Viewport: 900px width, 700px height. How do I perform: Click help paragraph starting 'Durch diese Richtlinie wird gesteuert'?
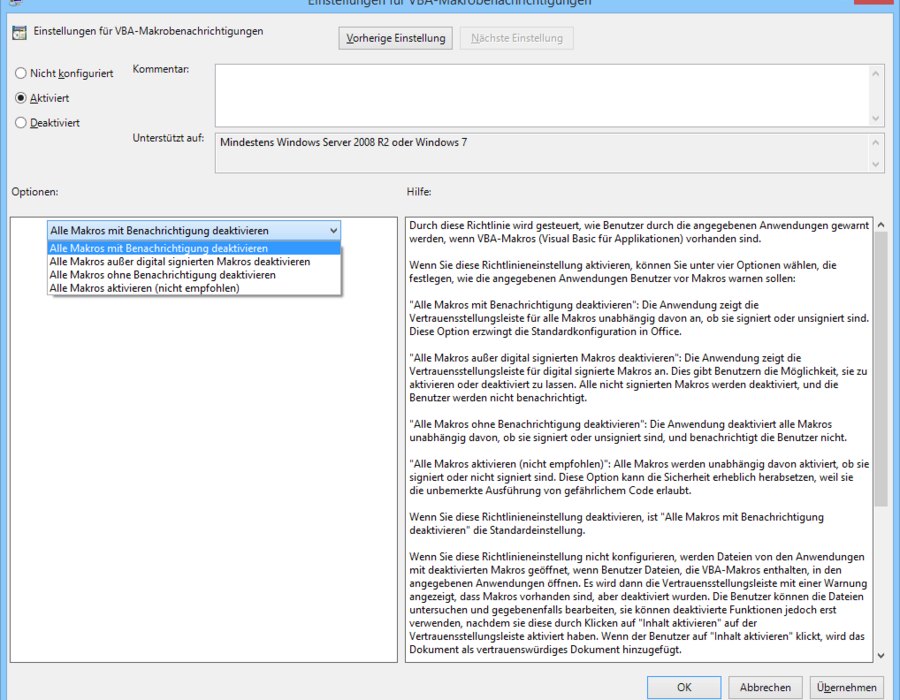pyautogui.click(x=639, y=232)
